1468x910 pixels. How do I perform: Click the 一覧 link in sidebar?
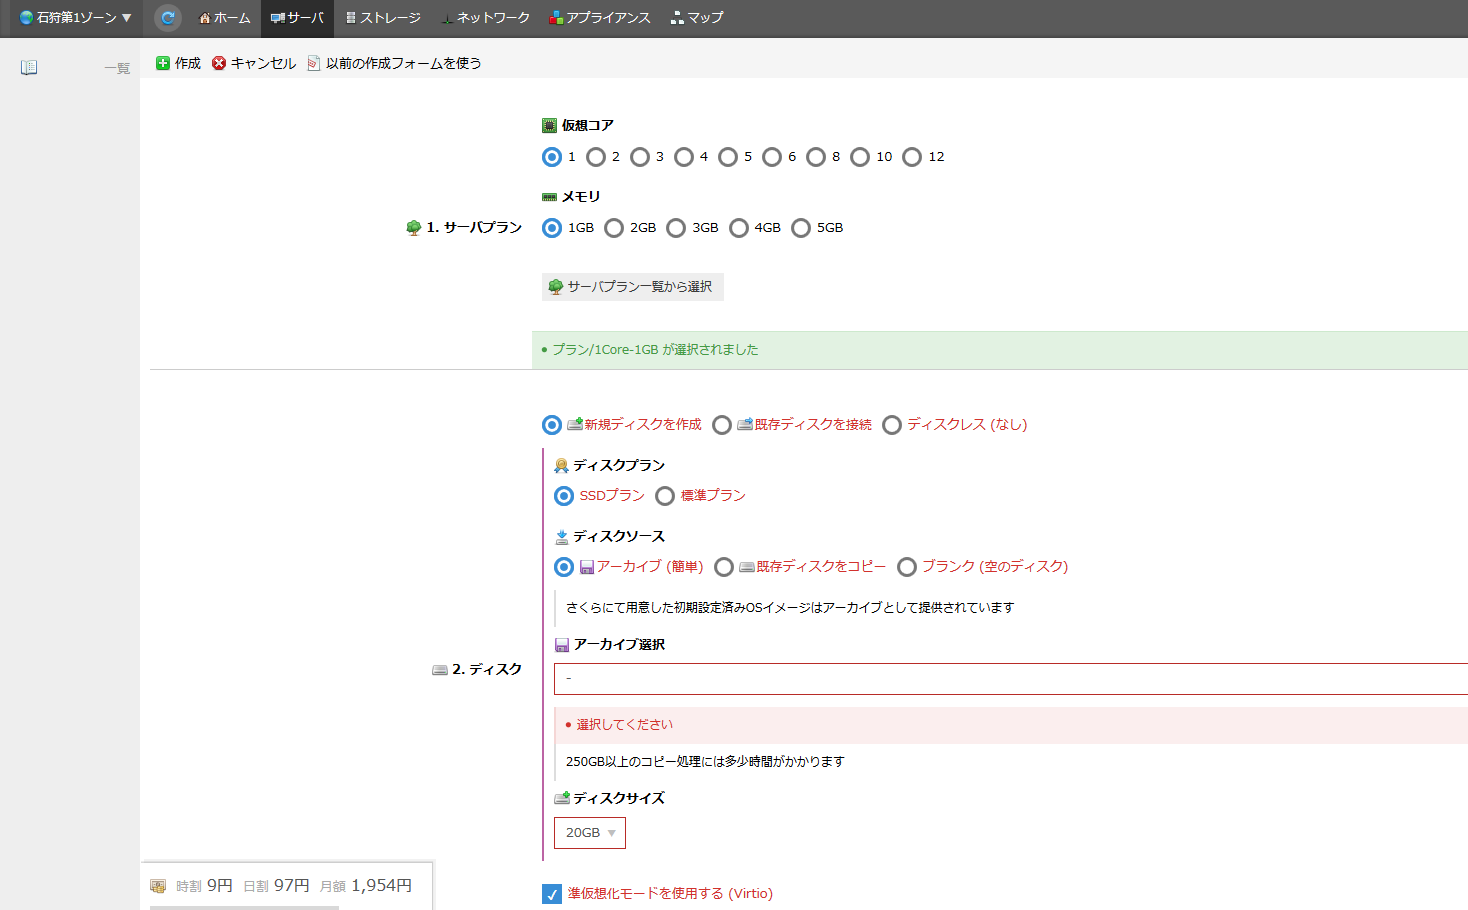pos(117,68)
